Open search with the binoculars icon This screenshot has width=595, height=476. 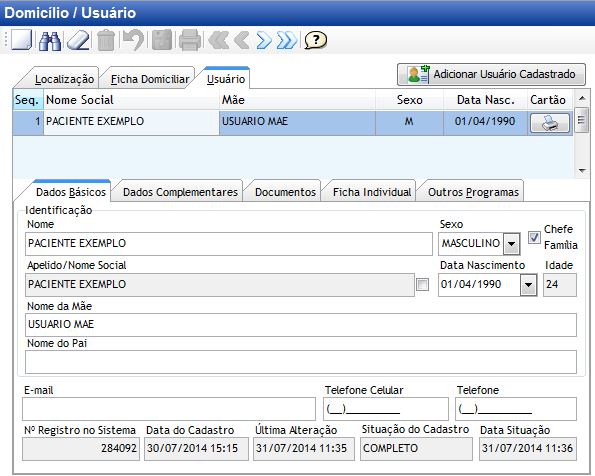coord(50,40)
